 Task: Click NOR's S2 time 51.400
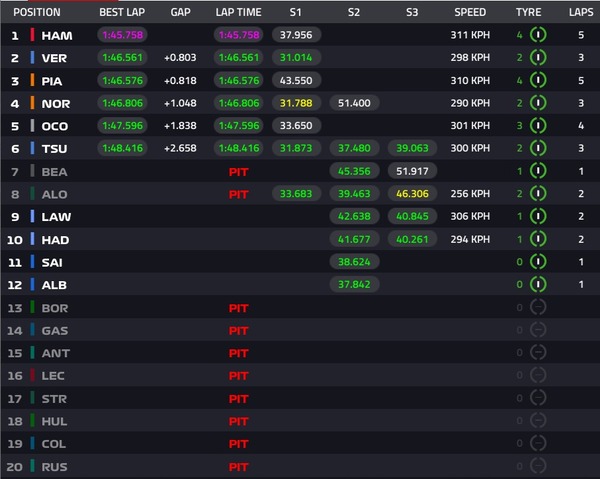pyautogui.click(x=354, y=103)
